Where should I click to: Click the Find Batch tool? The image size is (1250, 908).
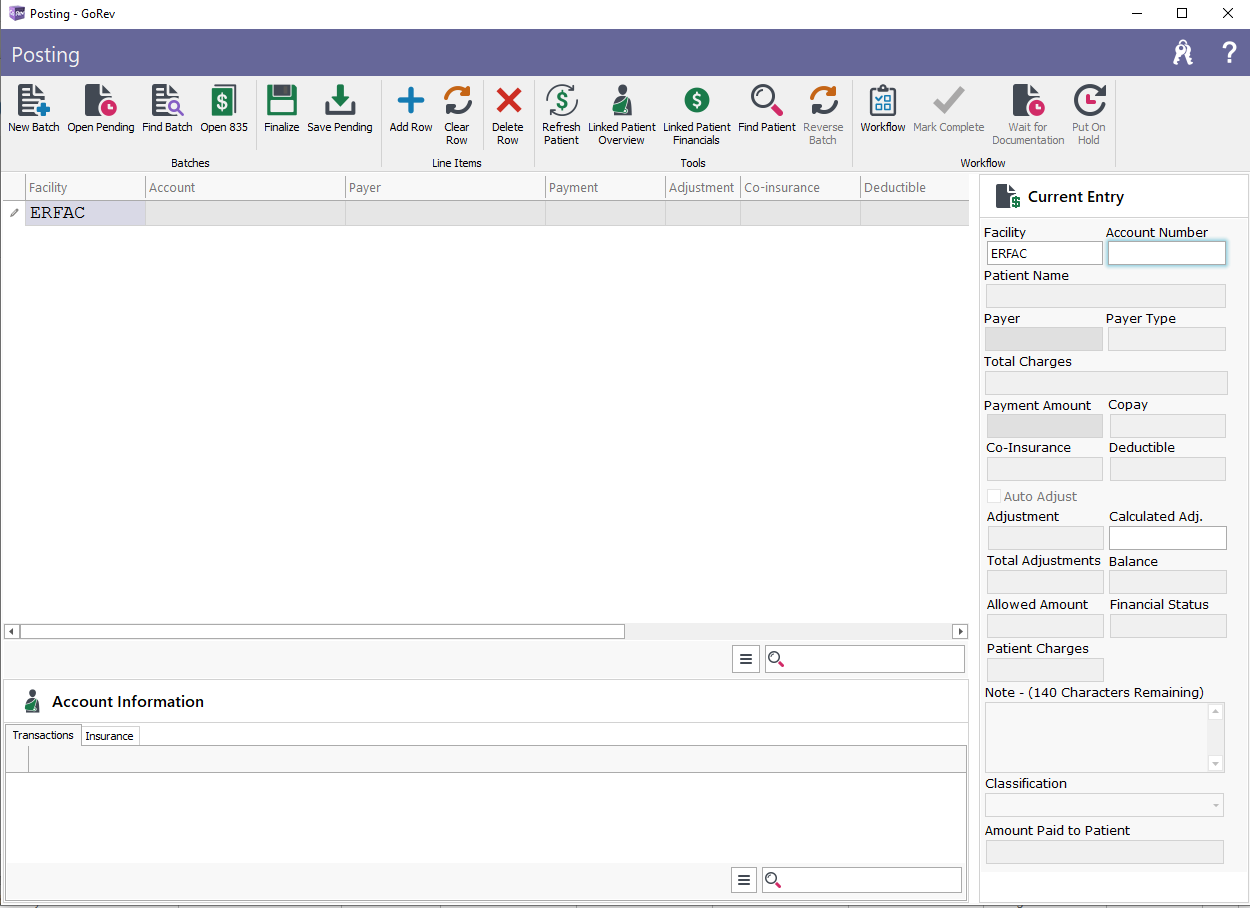[167, 108]
